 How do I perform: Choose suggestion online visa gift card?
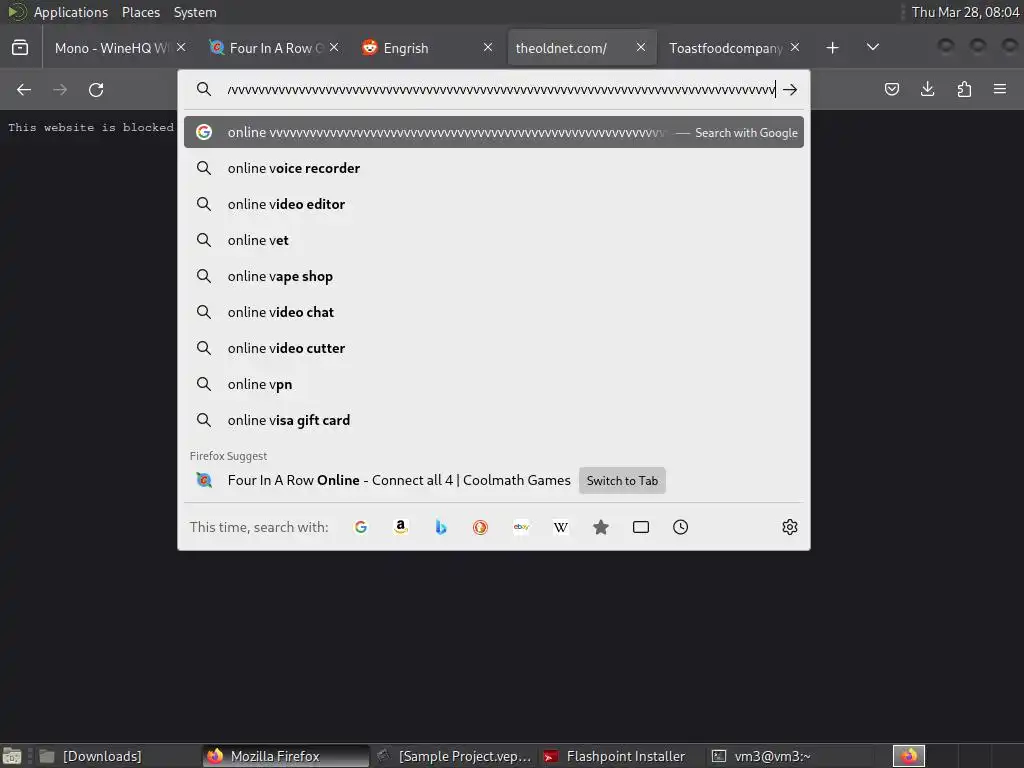click(494, 420)
